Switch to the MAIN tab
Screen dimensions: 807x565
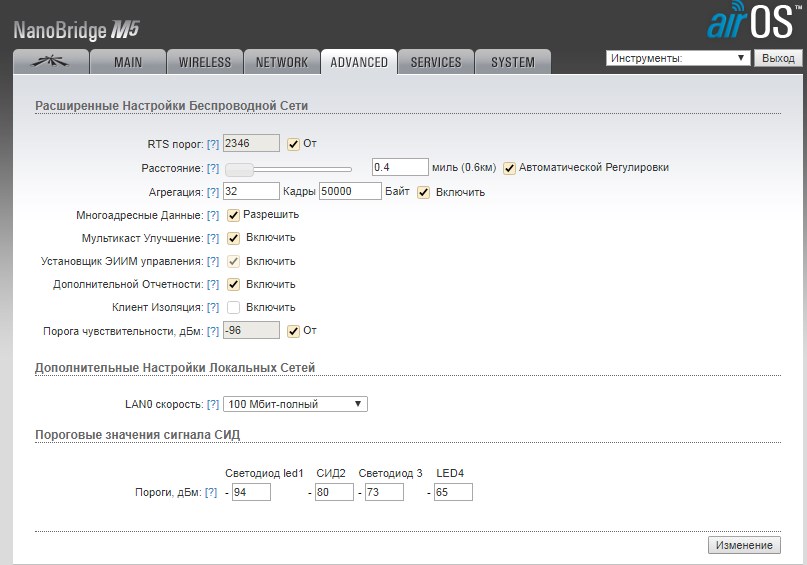pos(128,62)
